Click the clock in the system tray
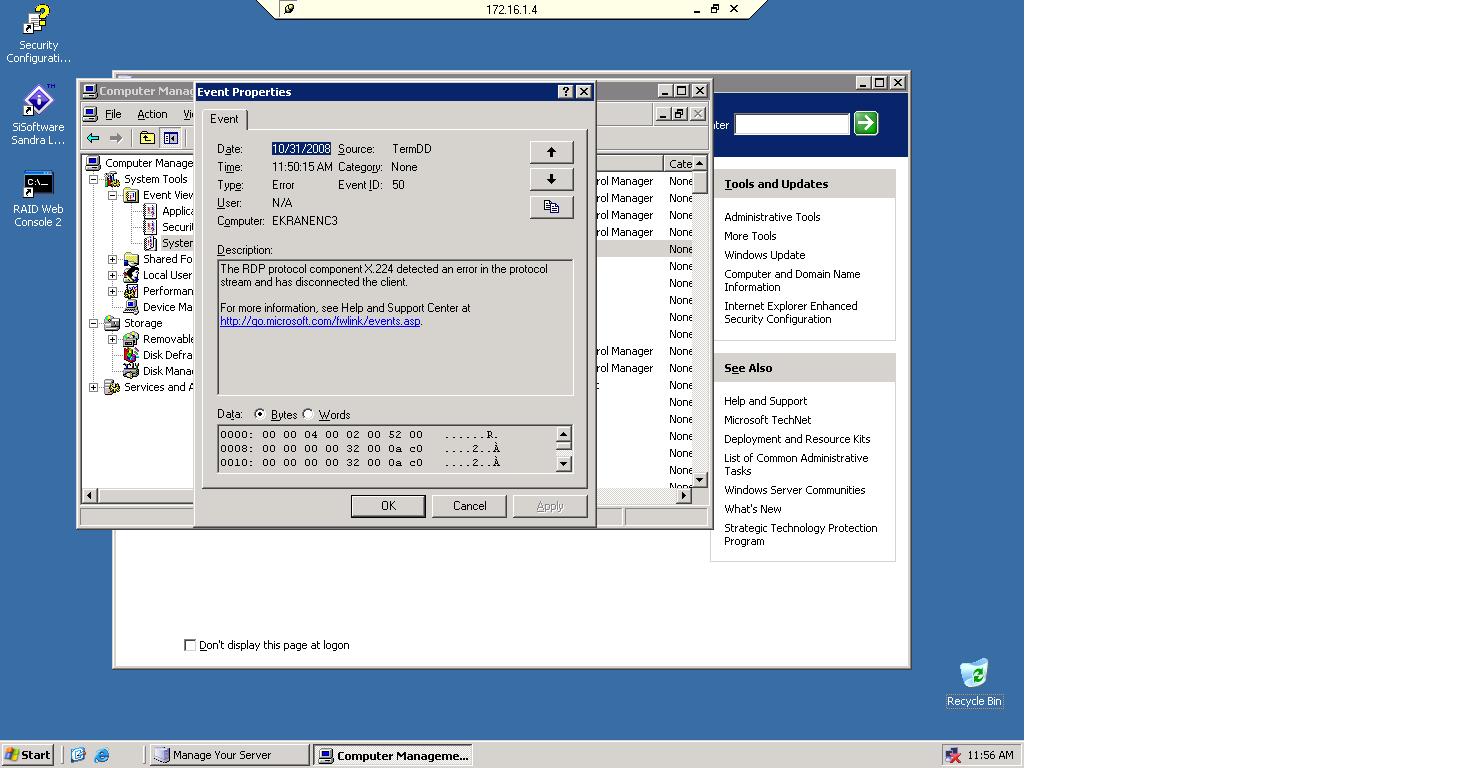1469x768 pixels. (990, 755)
